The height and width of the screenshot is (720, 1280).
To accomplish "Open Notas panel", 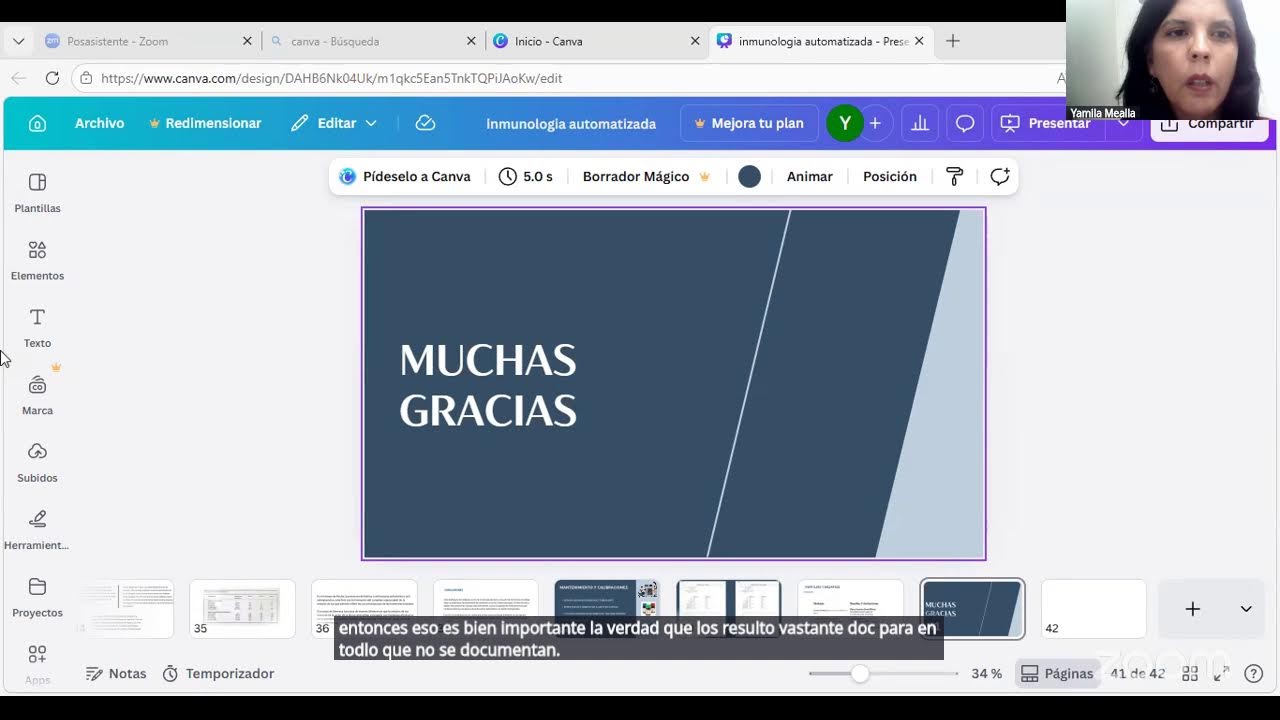I will [116, 674].
